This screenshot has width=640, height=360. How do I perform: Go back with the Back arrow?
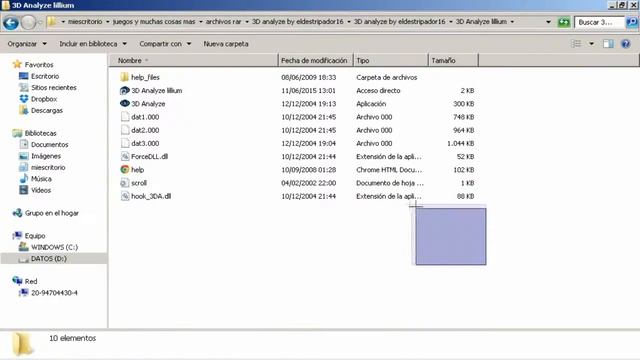[11, 22]
